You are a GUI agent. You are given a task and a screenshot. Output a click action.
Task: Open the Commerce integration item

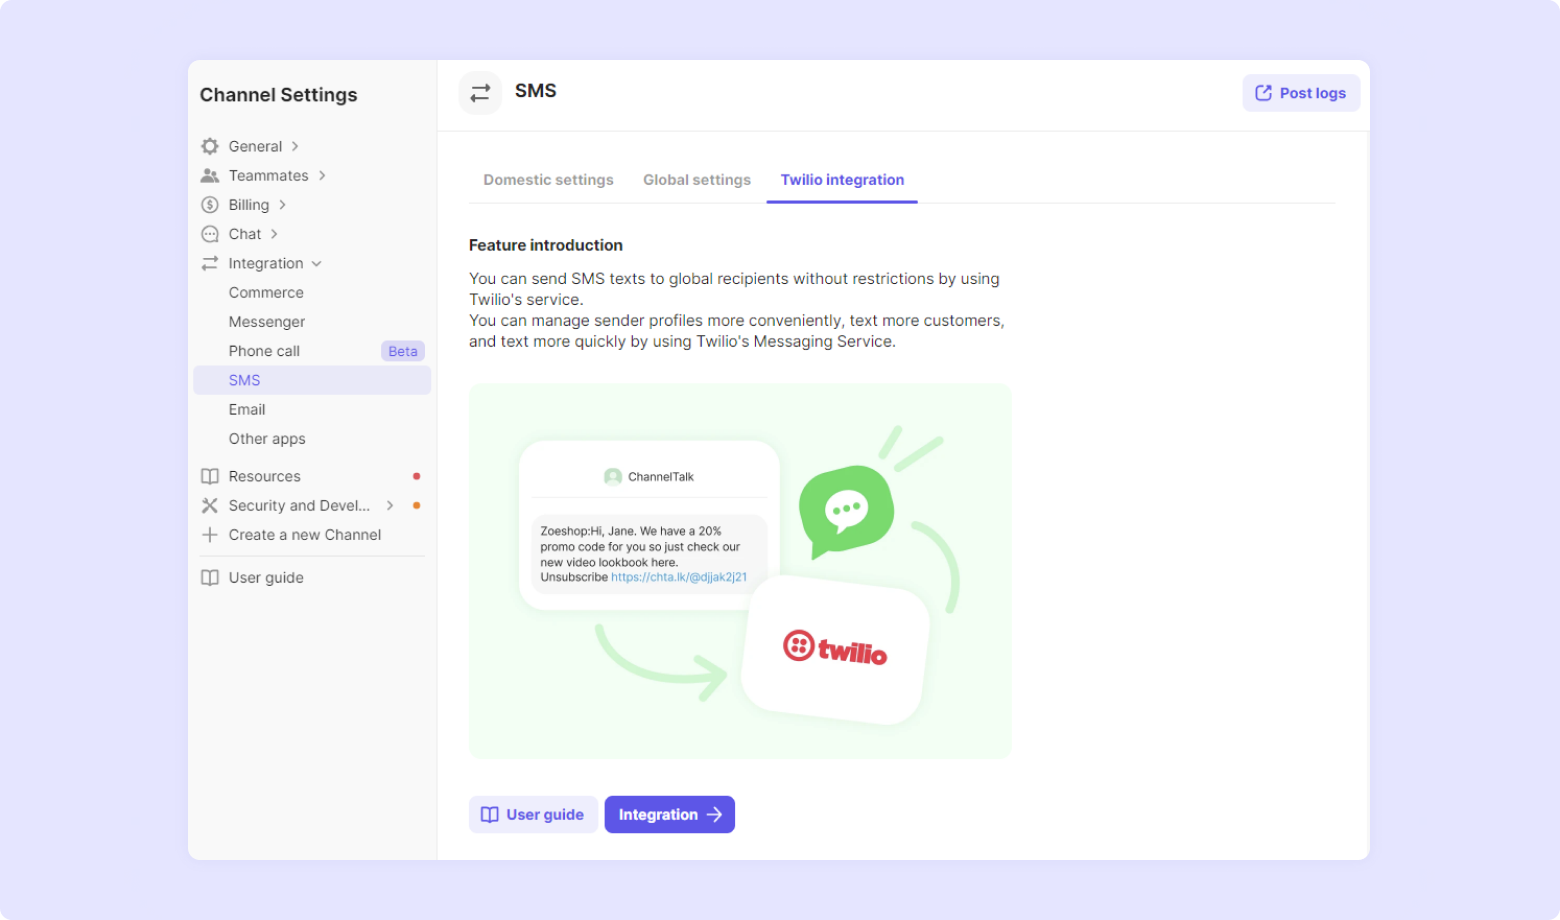(312, 293)
